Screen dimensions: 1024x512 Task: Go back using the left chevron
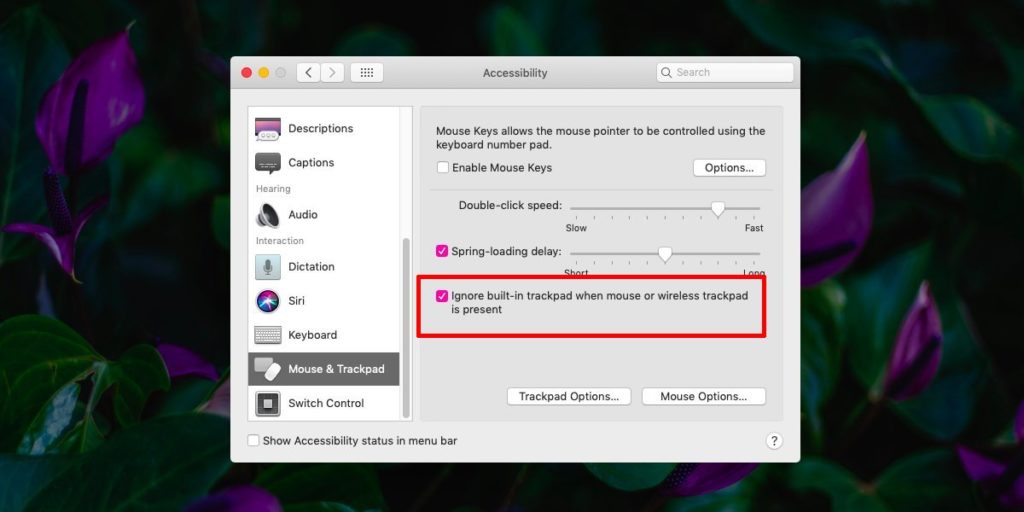pos(308,73)
